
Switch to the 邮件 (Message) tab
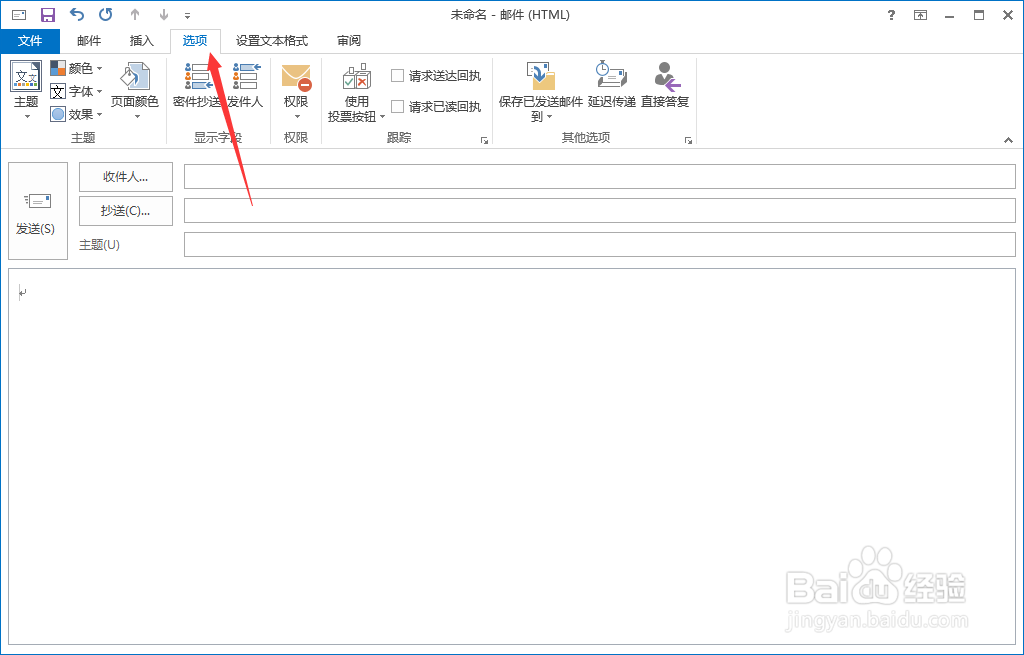pyautogui.click(x=88, y=41)
